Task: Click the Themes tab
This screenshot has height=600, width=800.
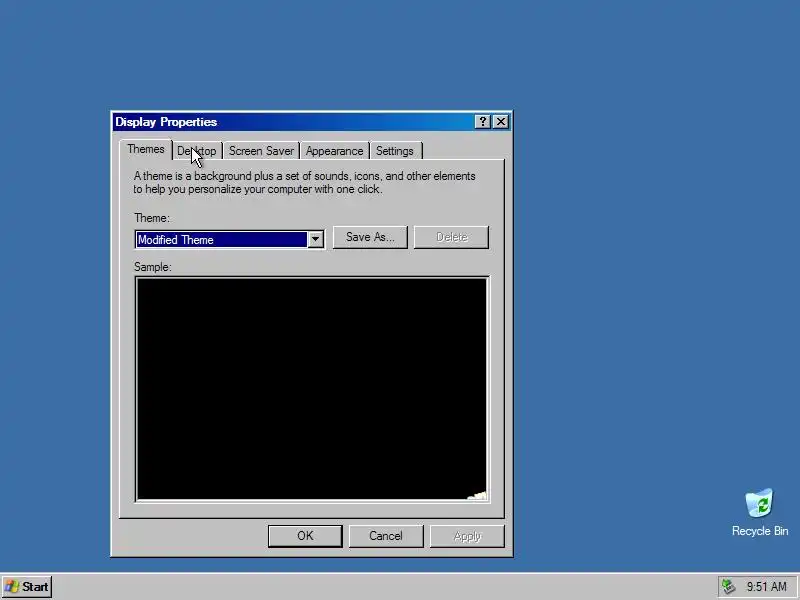Action: 146,149
